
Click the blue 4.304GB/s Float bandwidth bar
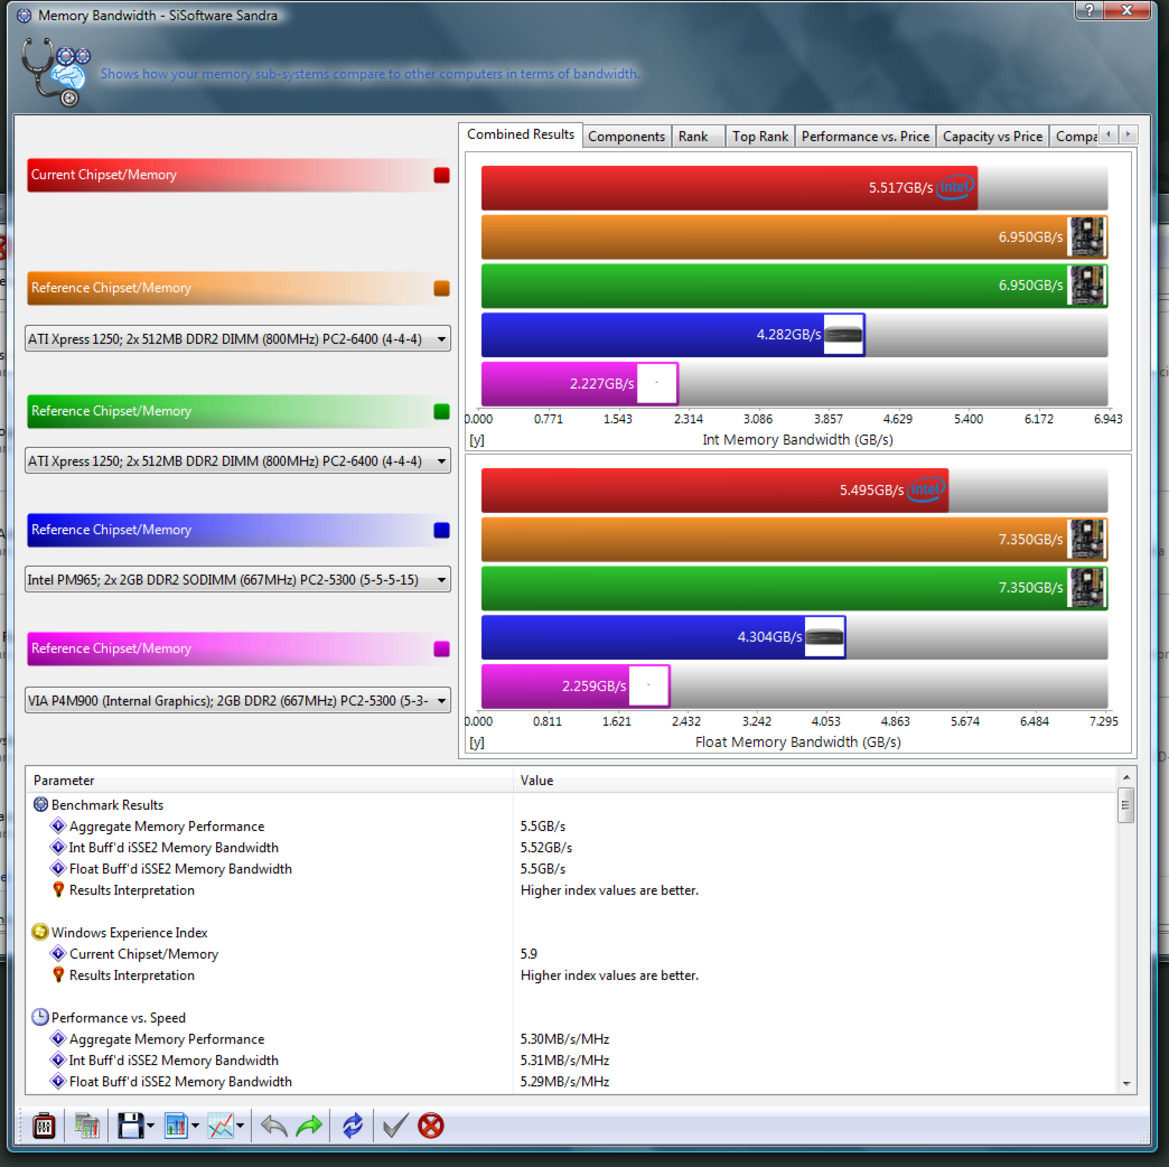[664, 637]
